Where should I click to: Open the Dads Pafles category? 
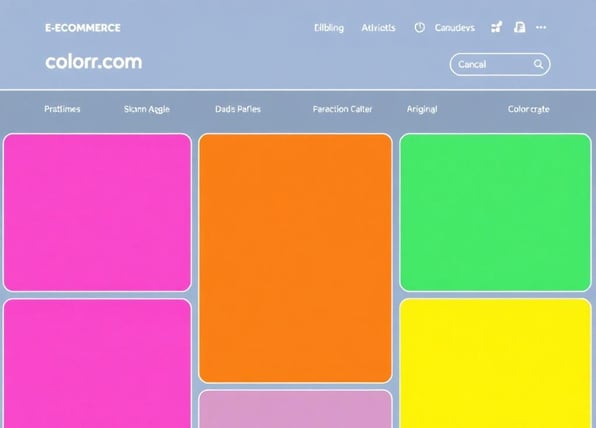click(x=238, y=109)
